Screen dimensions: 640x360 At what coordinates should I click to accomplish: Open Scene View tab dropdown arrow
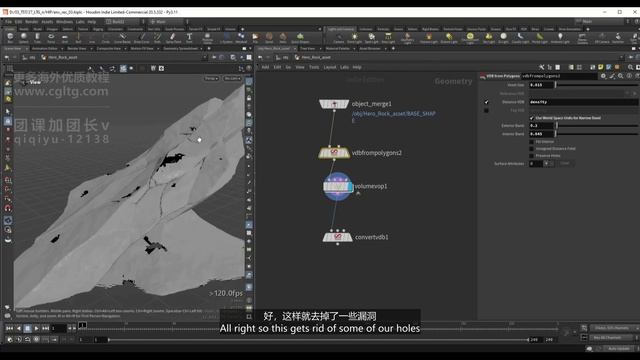[x=27, y=49]
